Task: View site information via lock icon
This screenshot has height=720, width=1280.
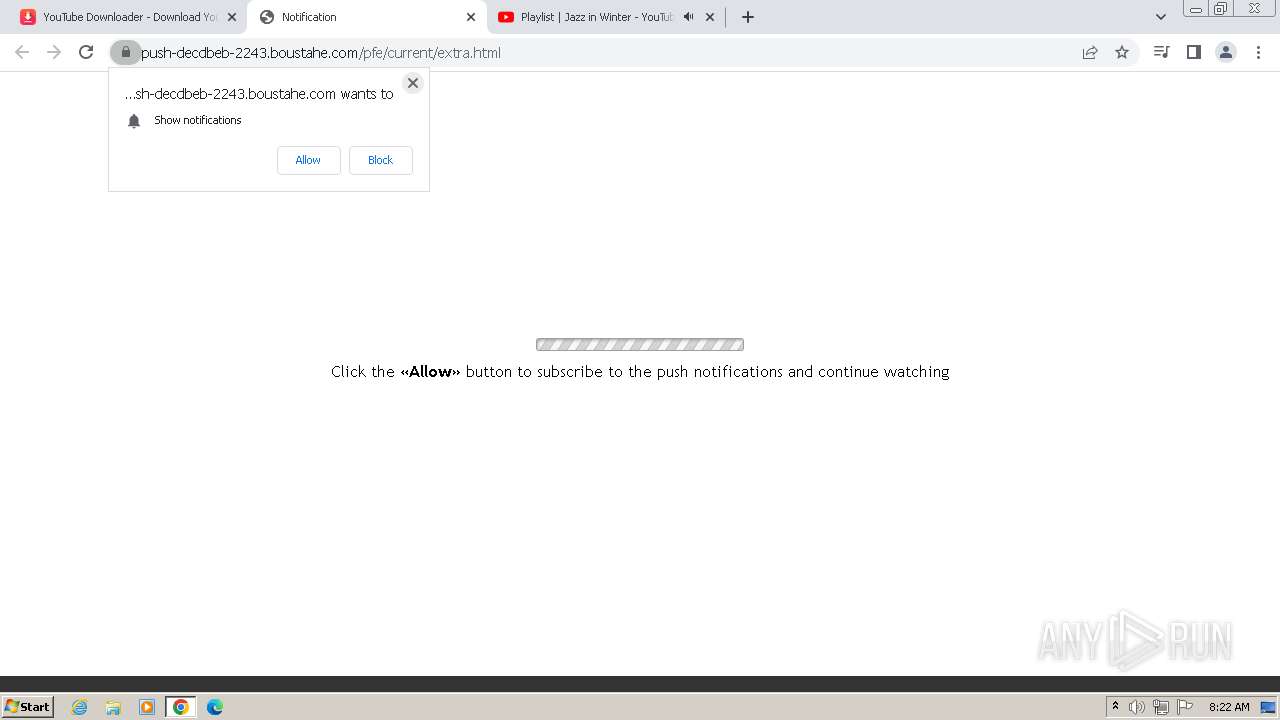Action: [x=125, y=52]
